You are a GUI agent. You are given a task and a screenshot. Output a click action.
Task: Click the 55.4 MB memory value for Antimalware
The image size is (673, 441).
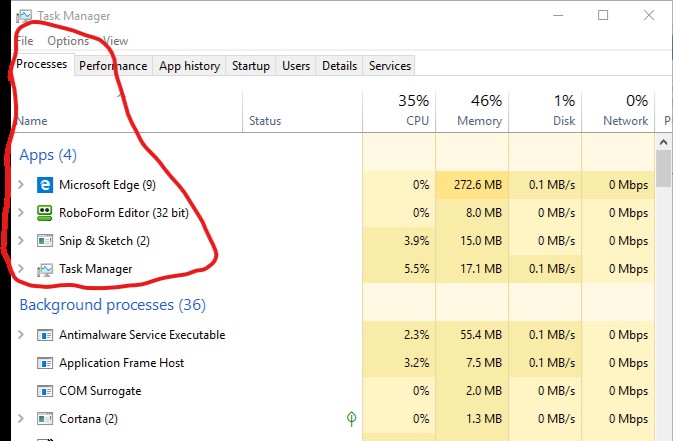(481, 335)
